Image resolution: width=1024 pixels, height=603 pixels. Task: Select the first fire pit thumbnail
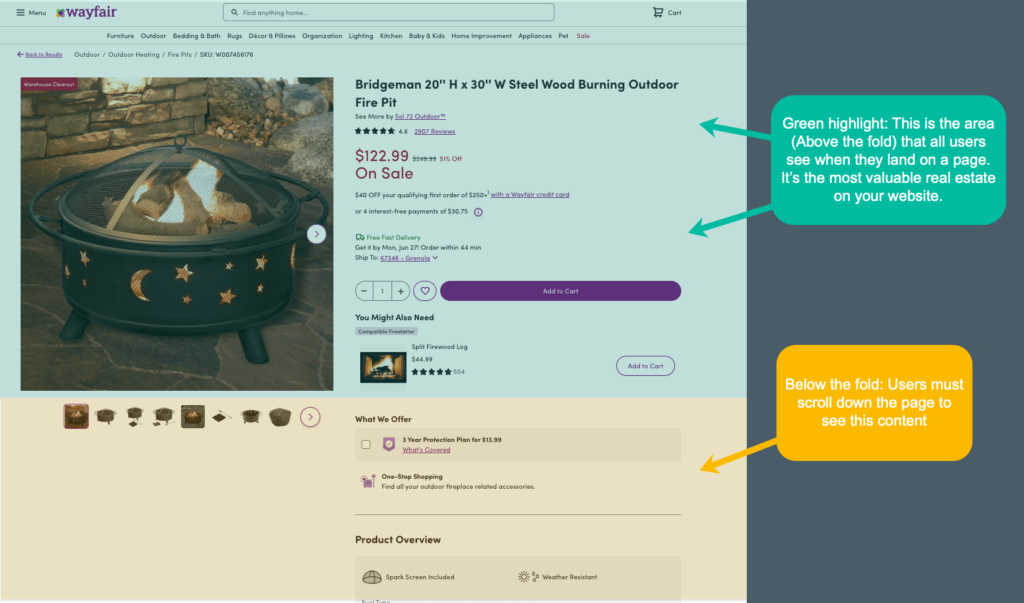click(x=76, y=416)
